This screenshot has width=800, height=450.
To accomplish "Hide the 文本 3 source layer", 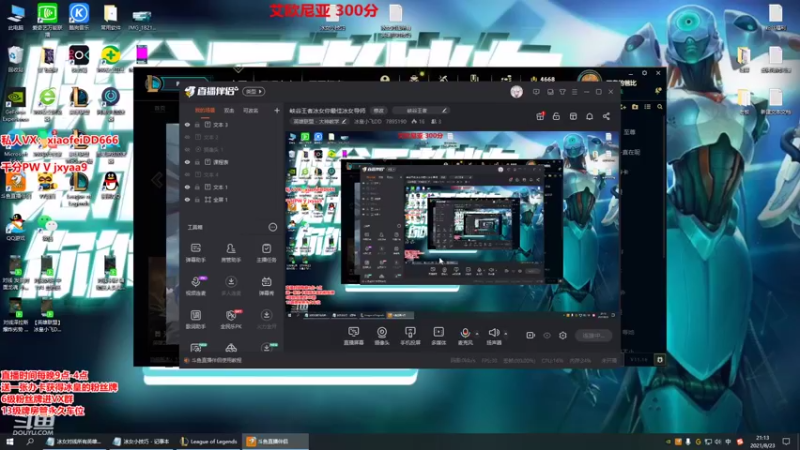I will tap(187, 124).
